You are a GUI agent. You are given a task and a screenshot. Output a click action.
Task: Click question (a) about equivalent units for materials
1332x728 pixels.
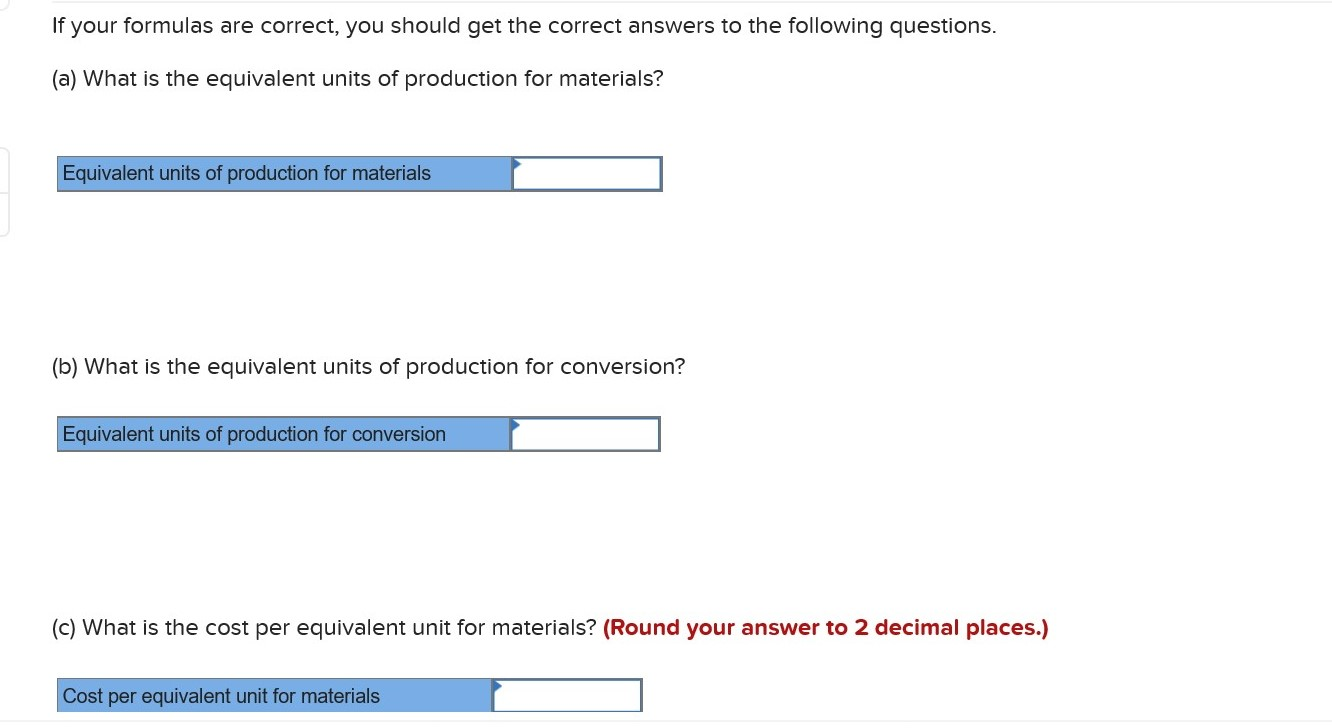pyautogui.click(x=357, y=78)
